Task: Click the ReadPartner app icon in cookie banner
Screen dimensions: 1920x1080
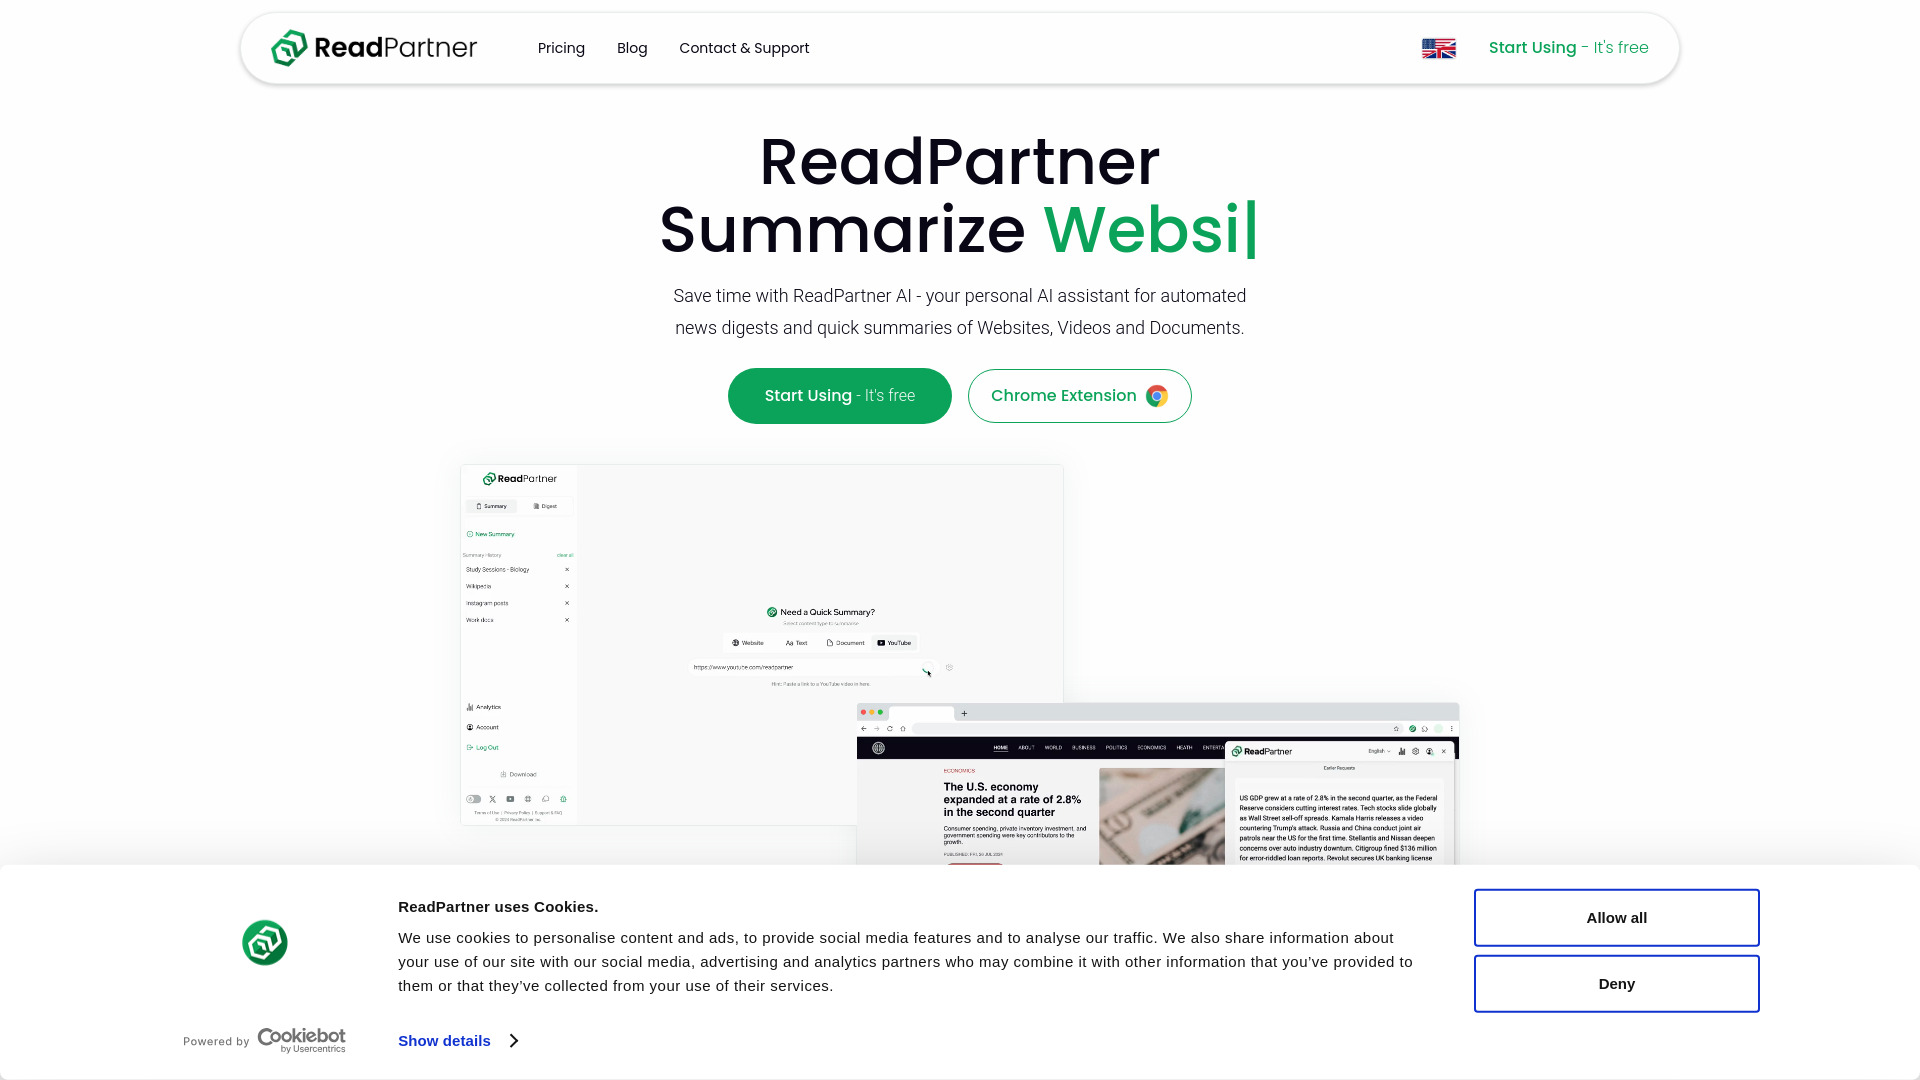Action: tap(264, 942)
